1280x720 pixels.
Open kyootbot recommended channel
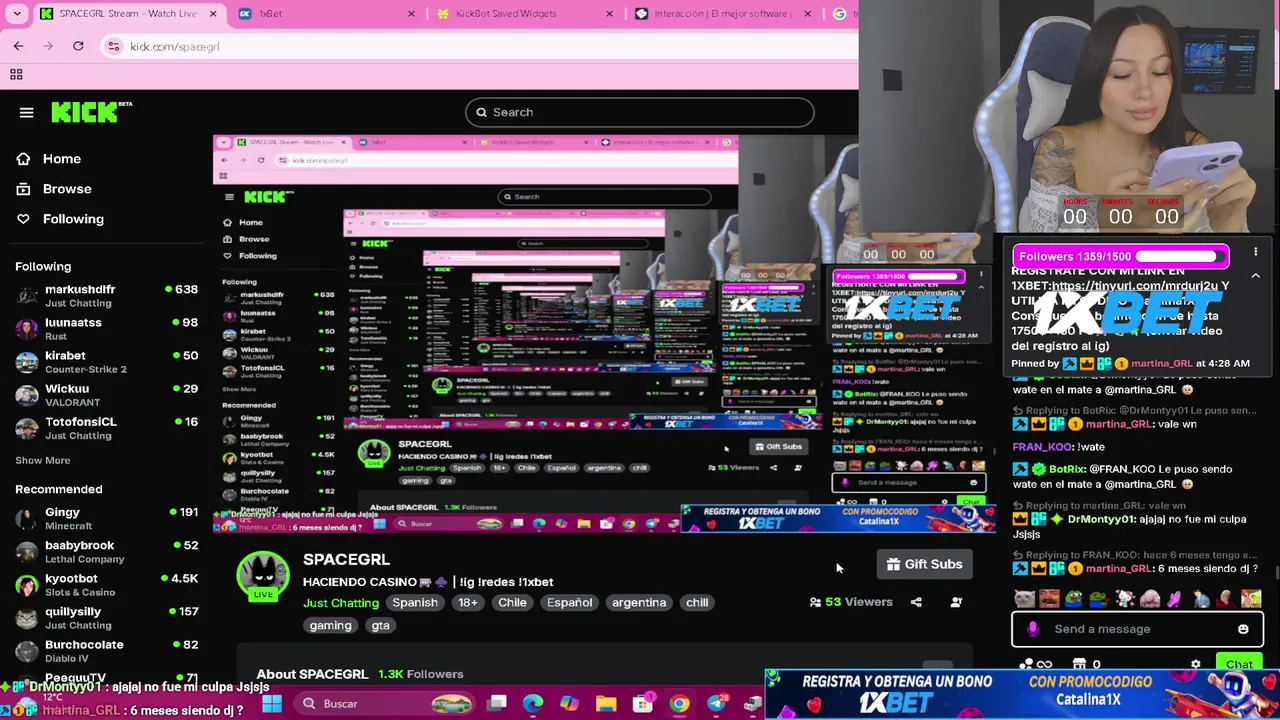pyautogui.click(x=106, y=585)
